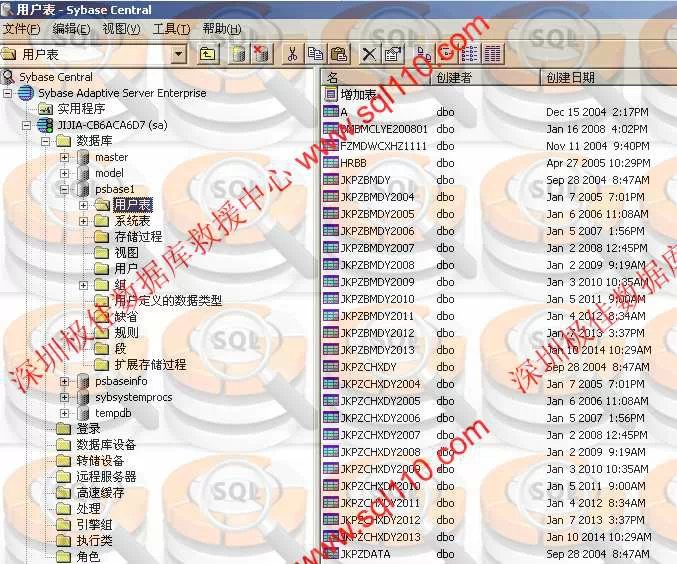
Task: Click the Disconnect toolbar icon with red X
Action: (x=262, y=54)
